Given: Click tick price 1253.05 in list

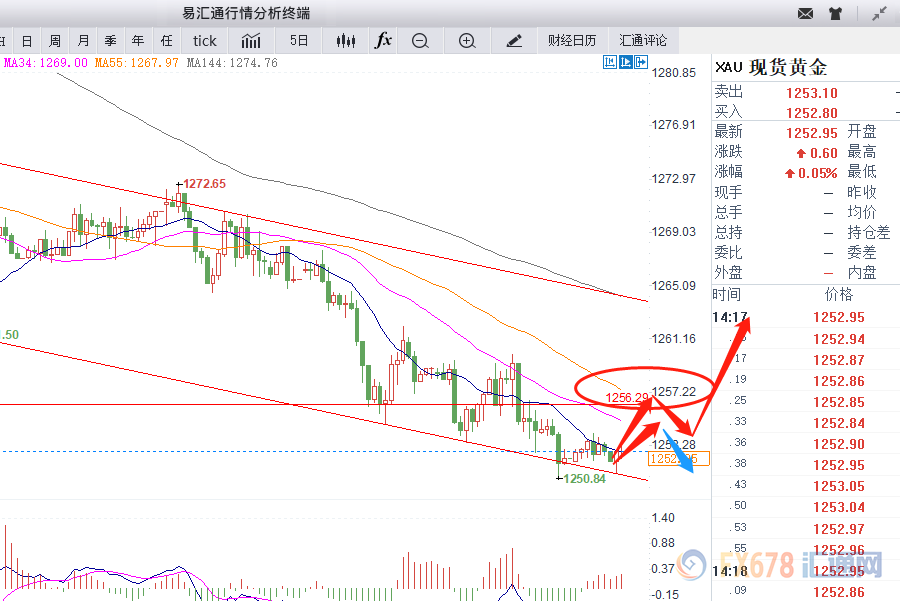Looking at the screenshot, I should (x=839, y=486).
